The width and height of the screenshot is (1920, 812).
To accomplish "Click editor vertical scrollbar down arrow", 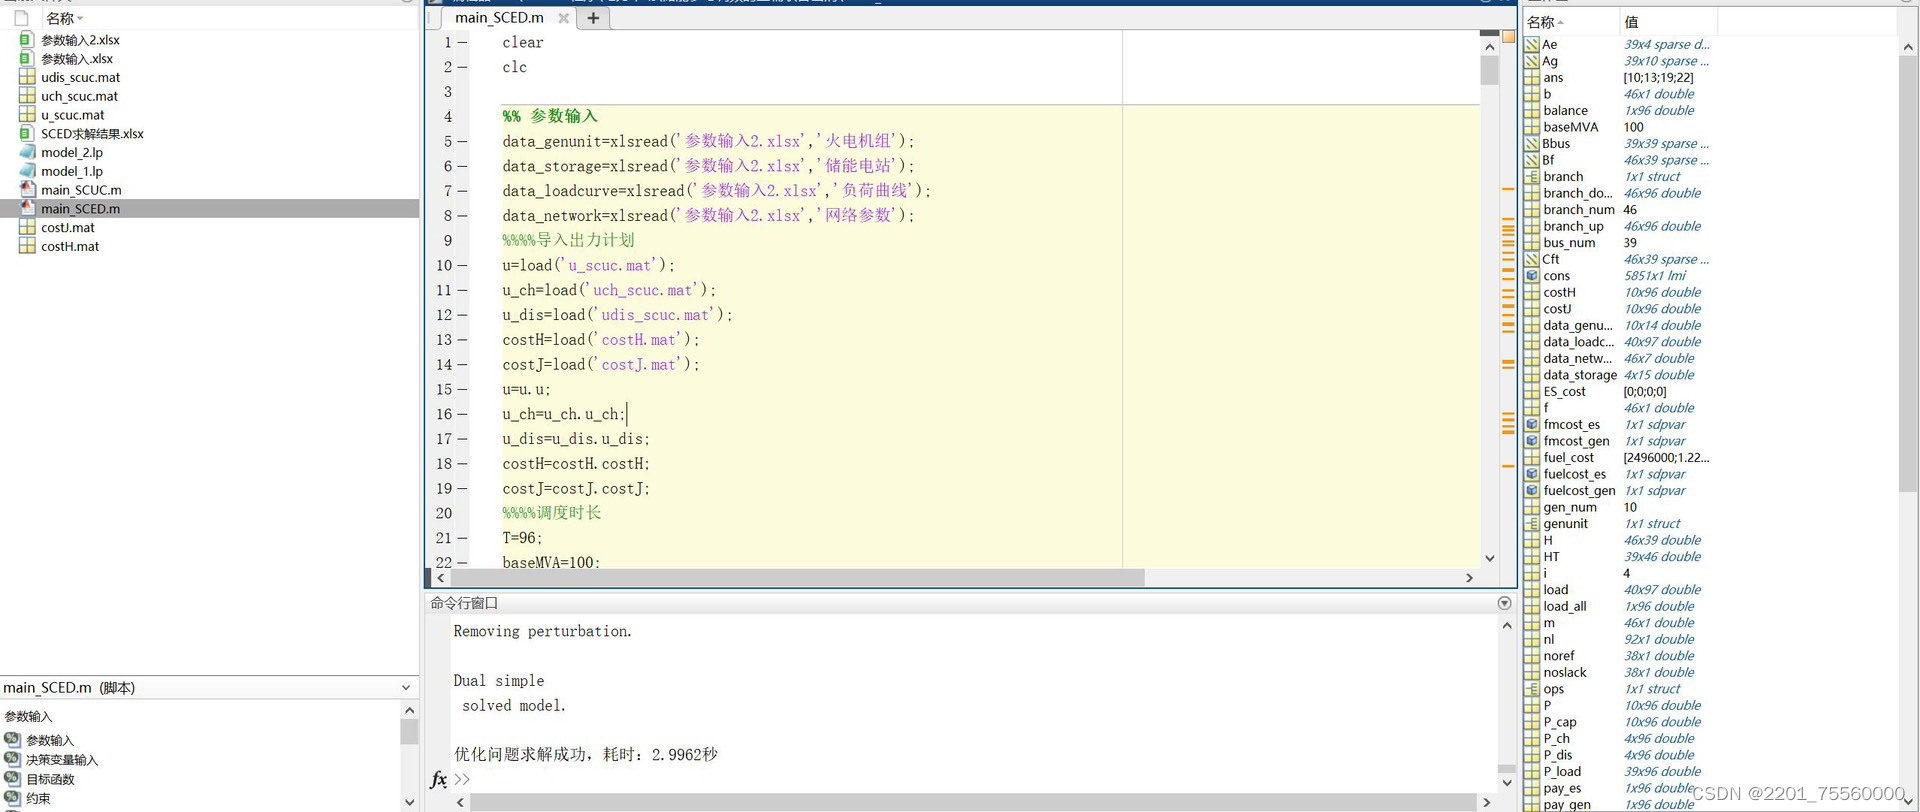I will pyautogui.click(x=1489, y=558).
